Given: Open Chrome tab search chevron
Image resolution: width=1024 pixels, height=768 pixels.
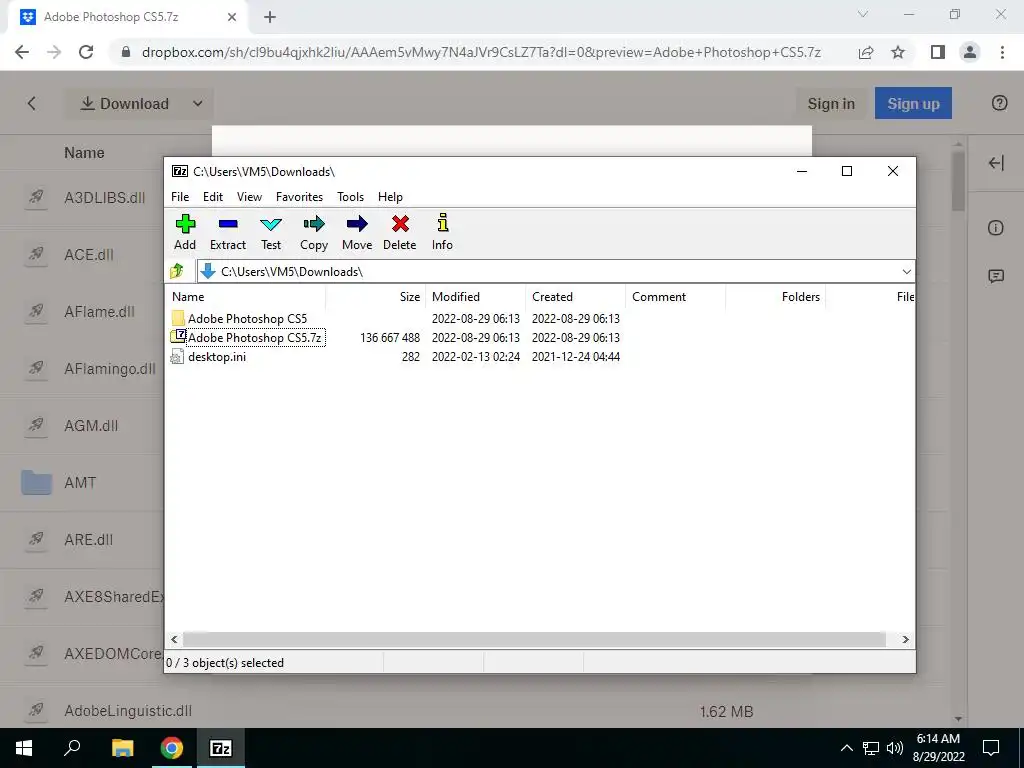Looking at the screenshot, I should pyautogui.click(x=863, y=14).
